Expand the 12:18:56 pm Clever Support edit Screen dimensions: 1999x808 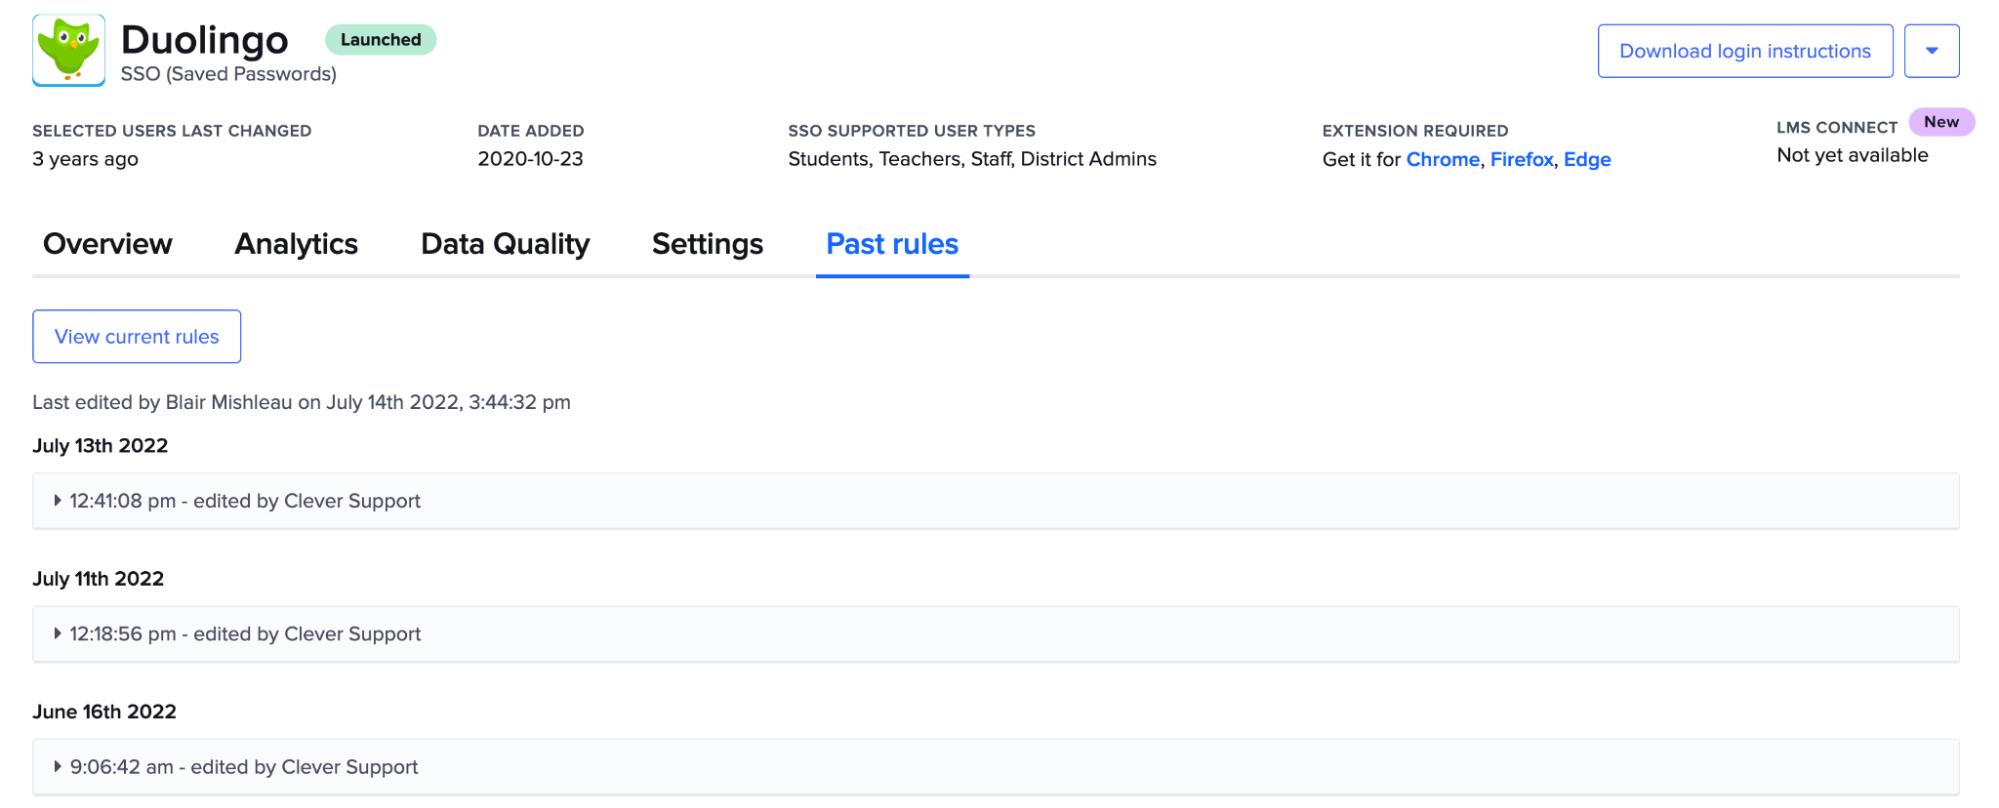pos(245,633)
